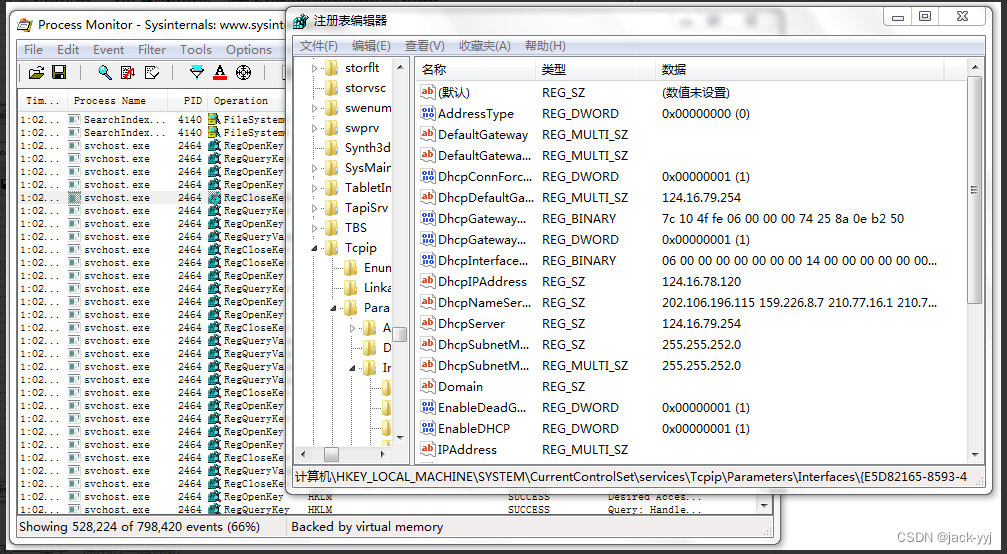
Task: Expand the swenum tree node
Action: [315, 108]
